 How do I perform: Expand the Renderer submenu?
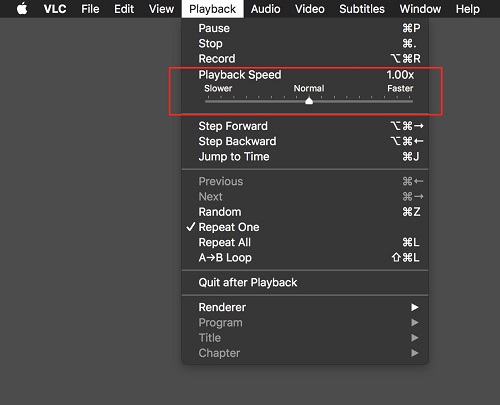[305, 307]
